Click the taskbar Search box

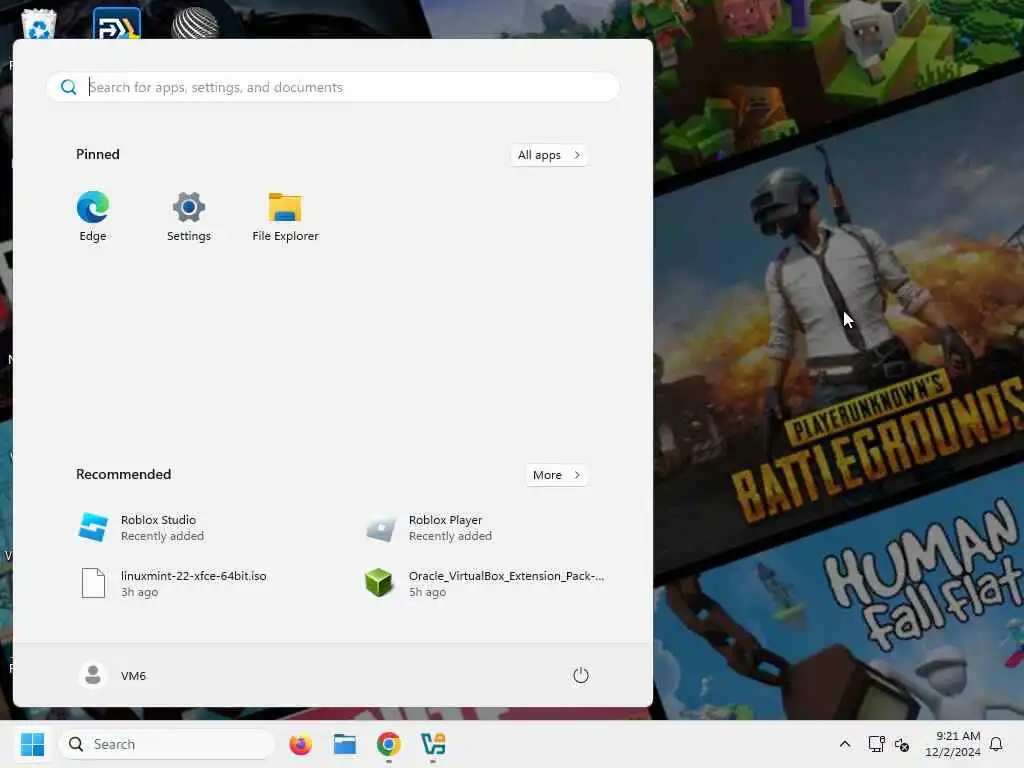[167, 744]
